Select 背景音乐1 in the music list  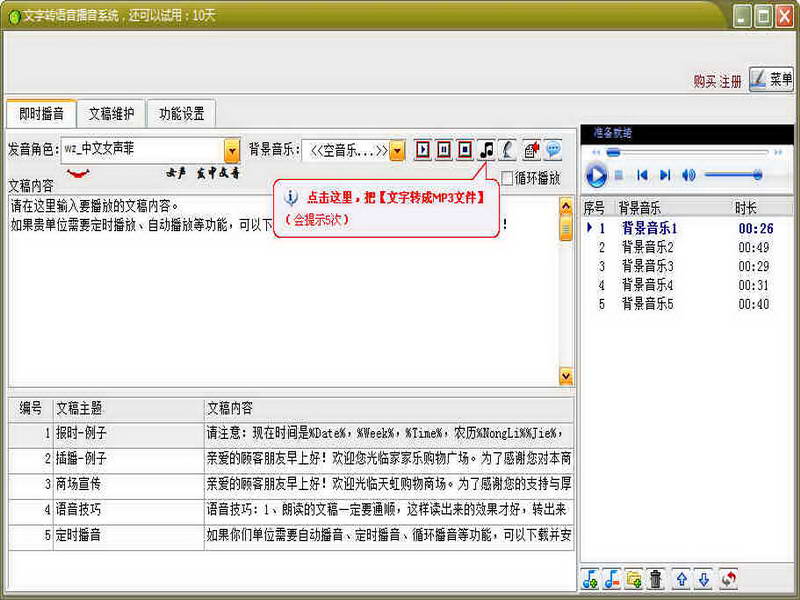tap(687, 228)
